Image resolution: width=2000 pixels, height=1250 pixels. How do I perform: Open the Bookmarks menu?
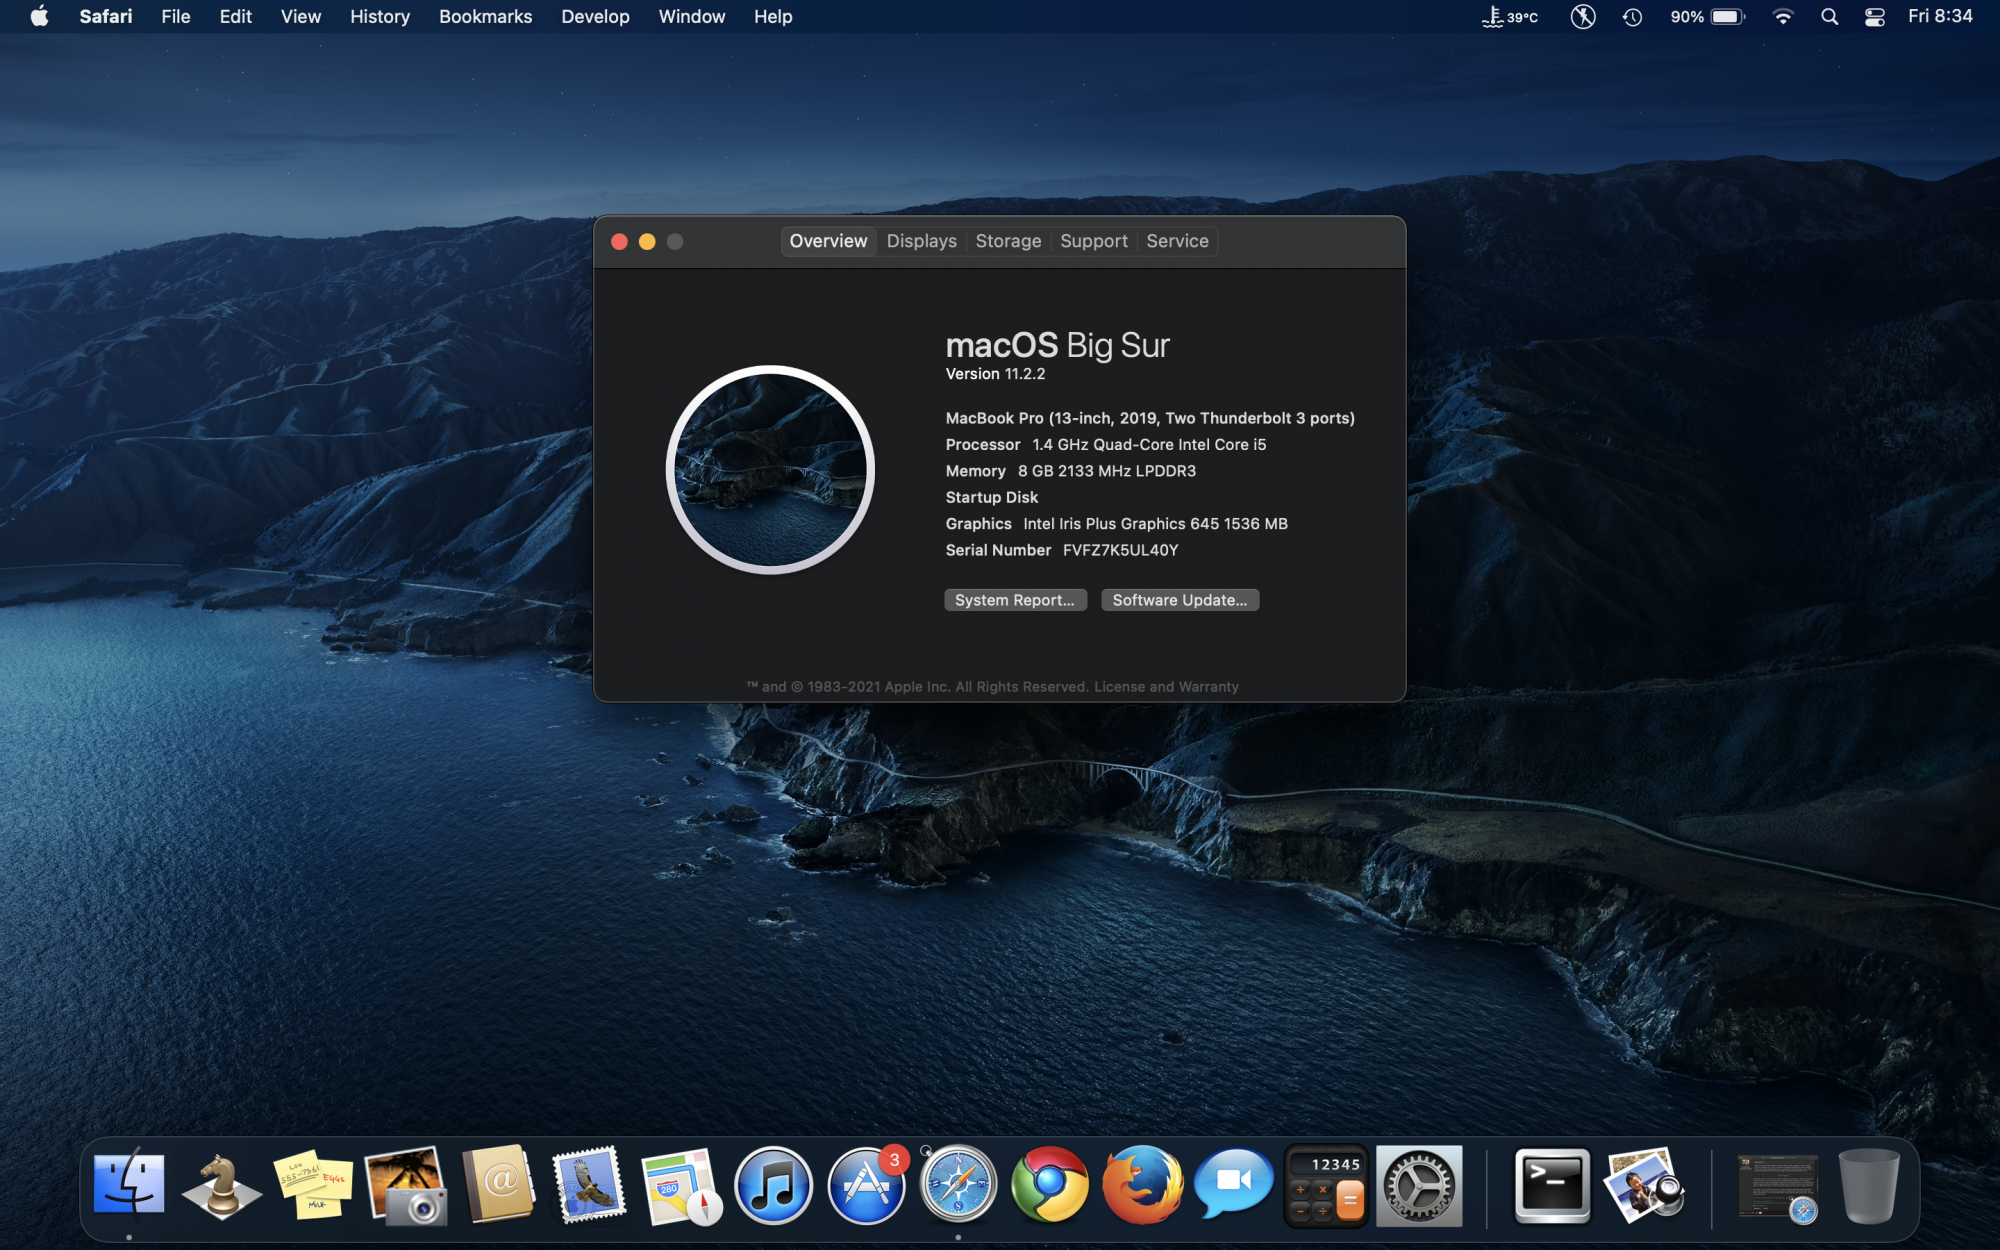(485, 16)
